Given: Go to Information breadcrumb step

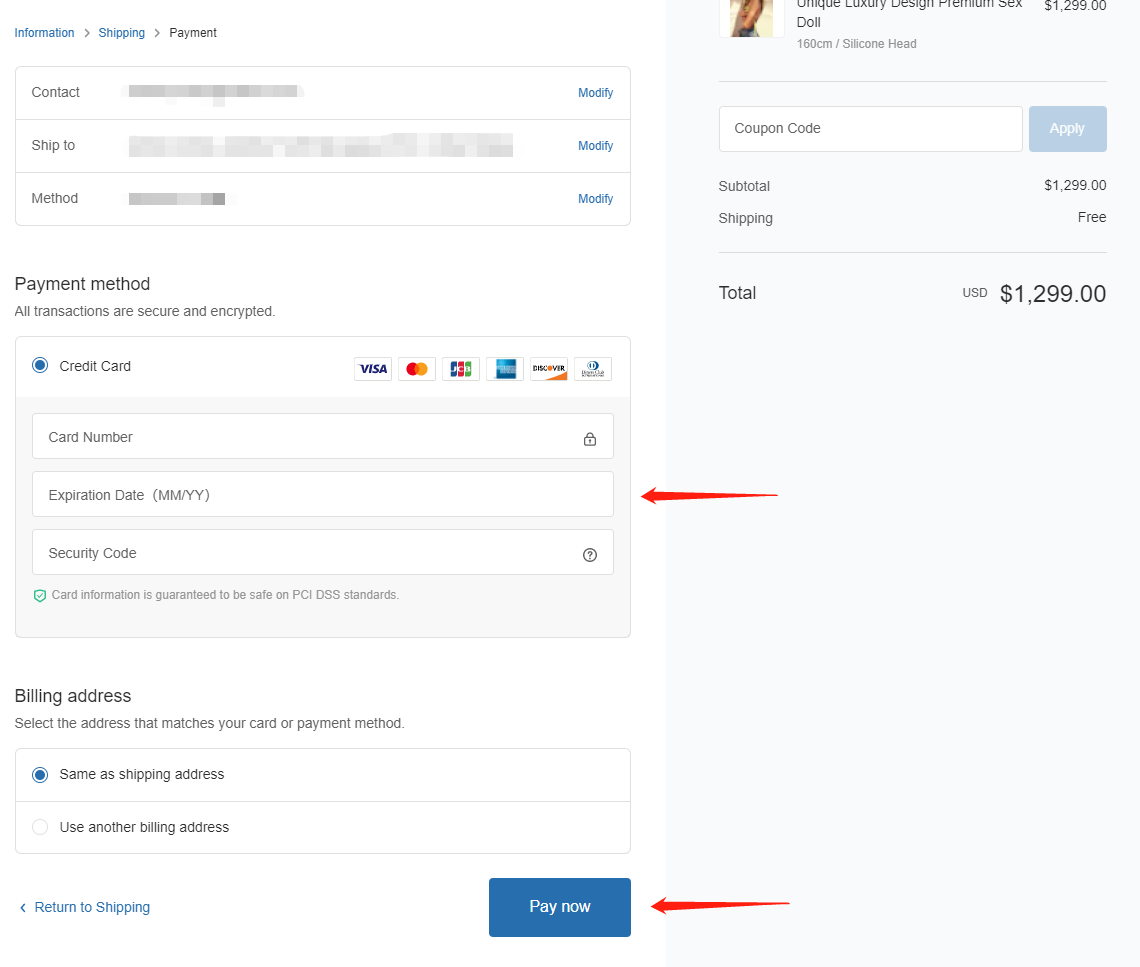Looking at the screenshot, I should click(x=44, y=33).
